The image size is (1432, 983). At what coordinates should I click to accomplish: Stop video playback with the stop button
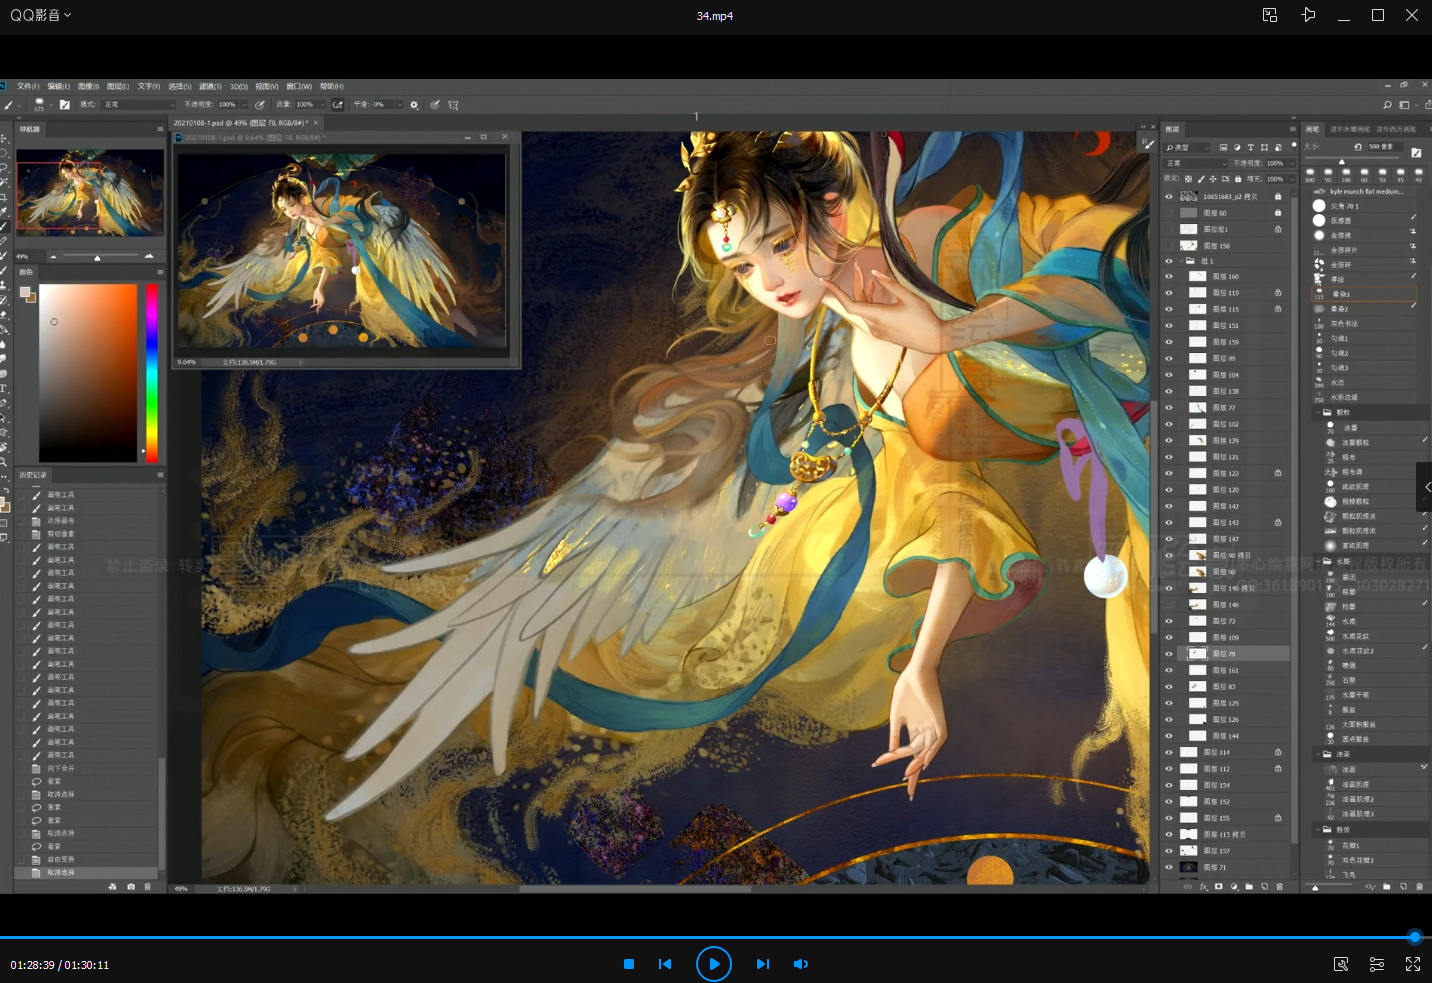click(x=629, y=964)
